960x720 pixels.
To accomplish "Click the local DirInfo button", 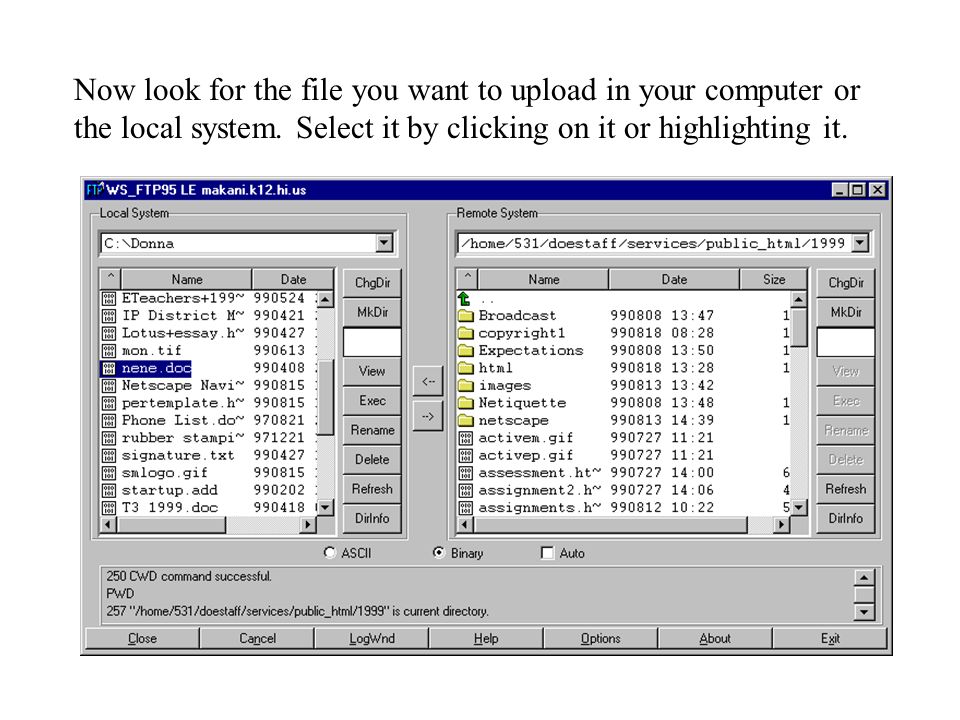I will (x=372, y=518).
